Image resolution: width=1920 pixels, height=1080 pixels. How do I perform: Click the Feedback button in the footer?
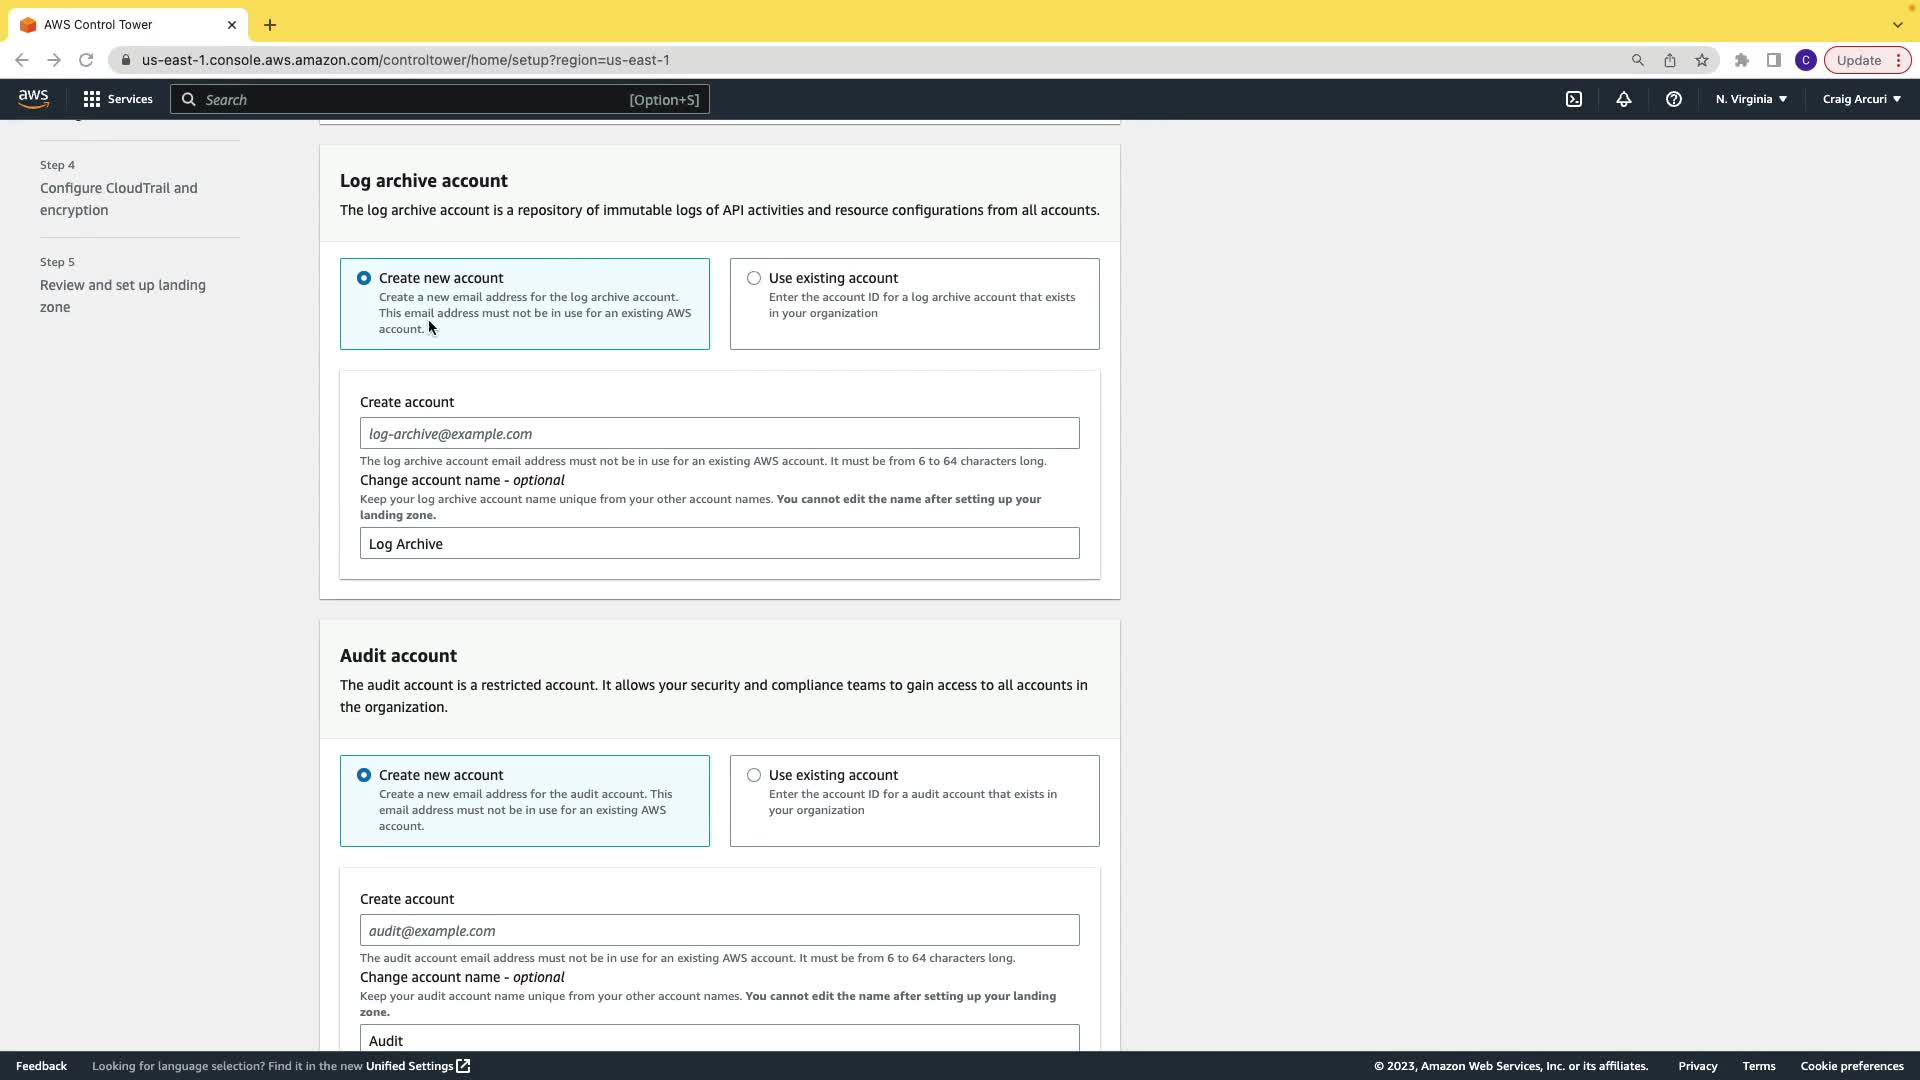click(41, 1066)
